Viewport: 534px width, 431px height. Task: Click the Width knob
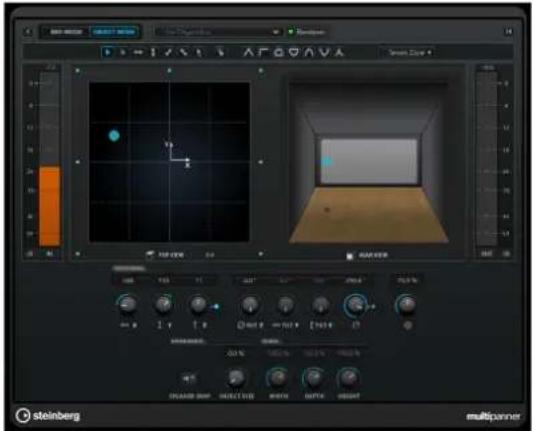tap(278, 378)
